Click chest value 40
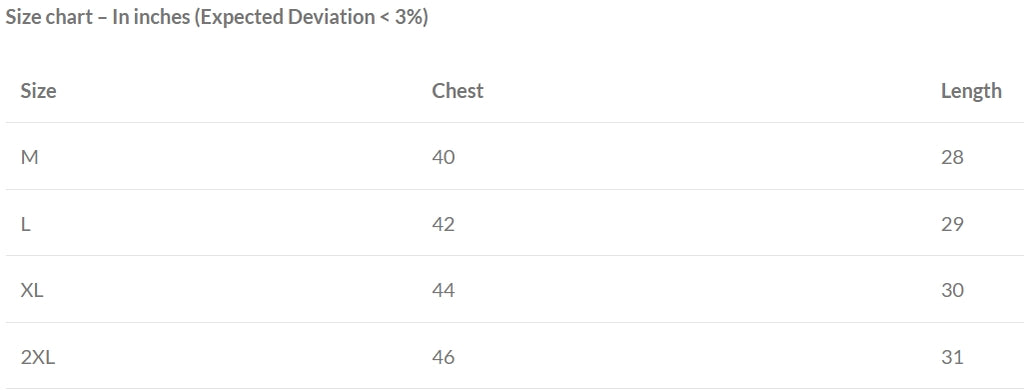 click(443, 157)
